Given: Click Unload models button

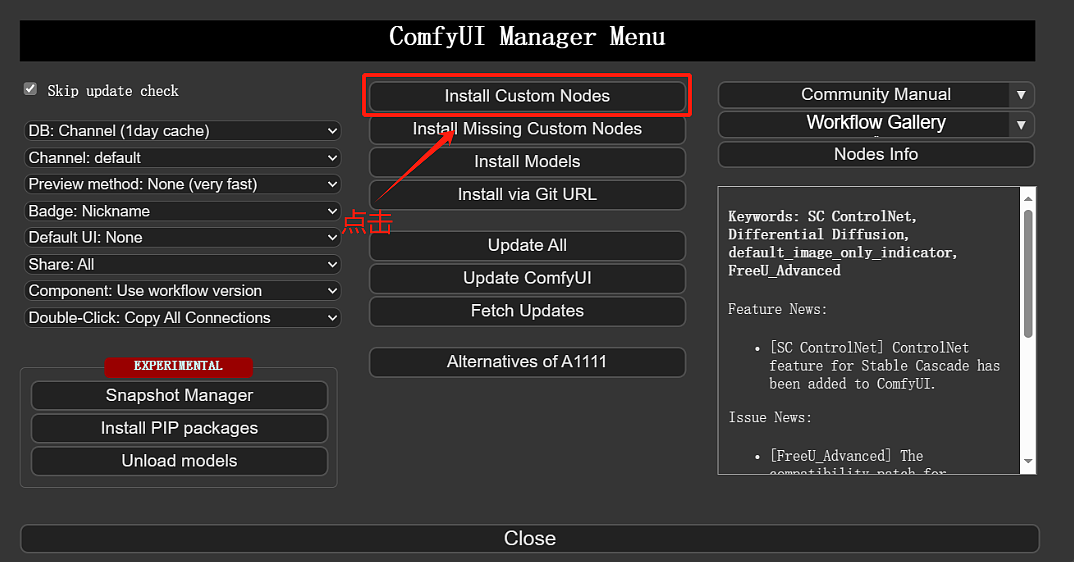Looking at the screenshot, I should coord(179,461).
